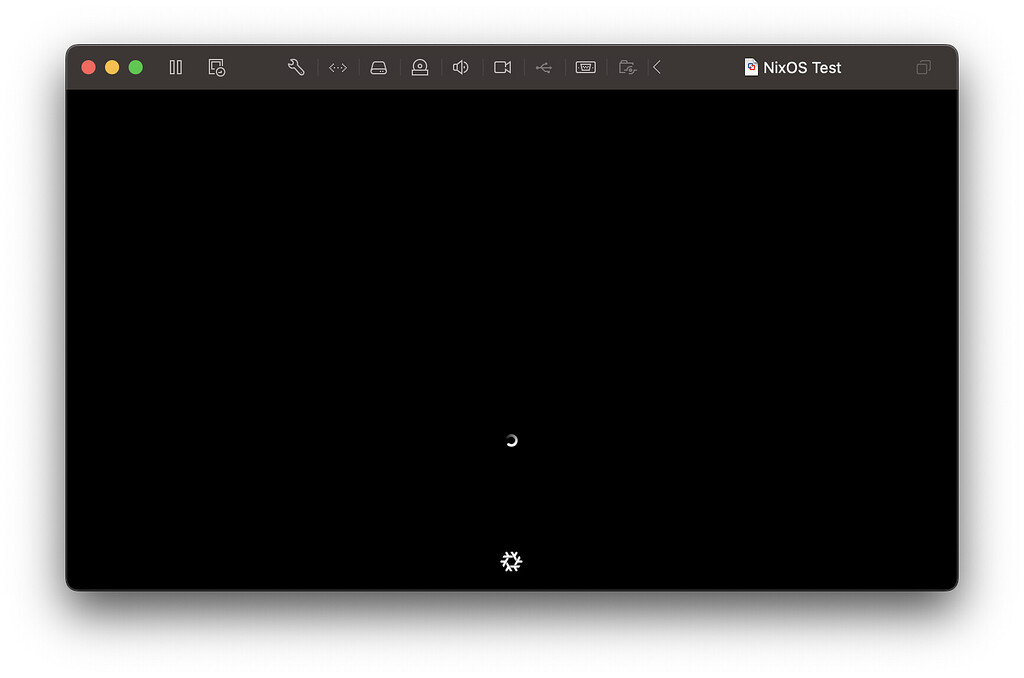1024x678 pixels.
Task: Restart the NixOS Test virtual machine
Action: pyautogui.click(x=216, y=67)
